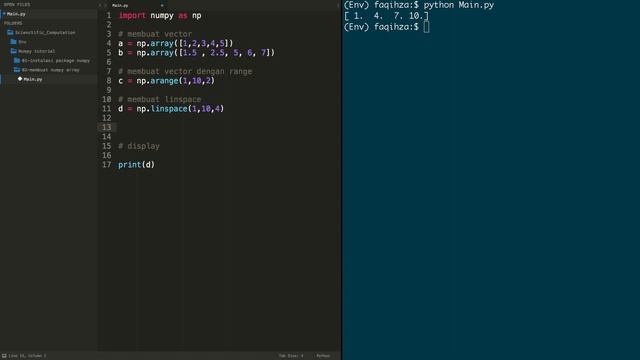The height and width of the screenshot is (360, 640).
Task: Click 'array' in line 4 assignment
Action: pyautogui.click(x=162, y=43)
